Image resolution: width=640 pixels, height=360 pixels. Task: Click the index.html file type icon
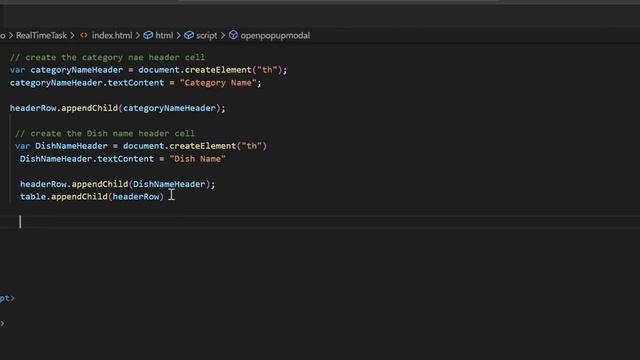pos(84,36)
